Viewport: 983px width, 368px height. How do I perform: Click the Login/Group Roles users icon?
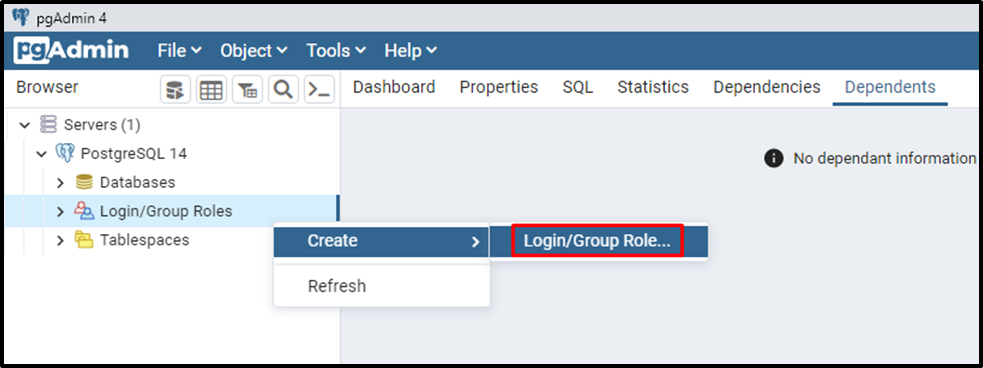click(84, 211)
